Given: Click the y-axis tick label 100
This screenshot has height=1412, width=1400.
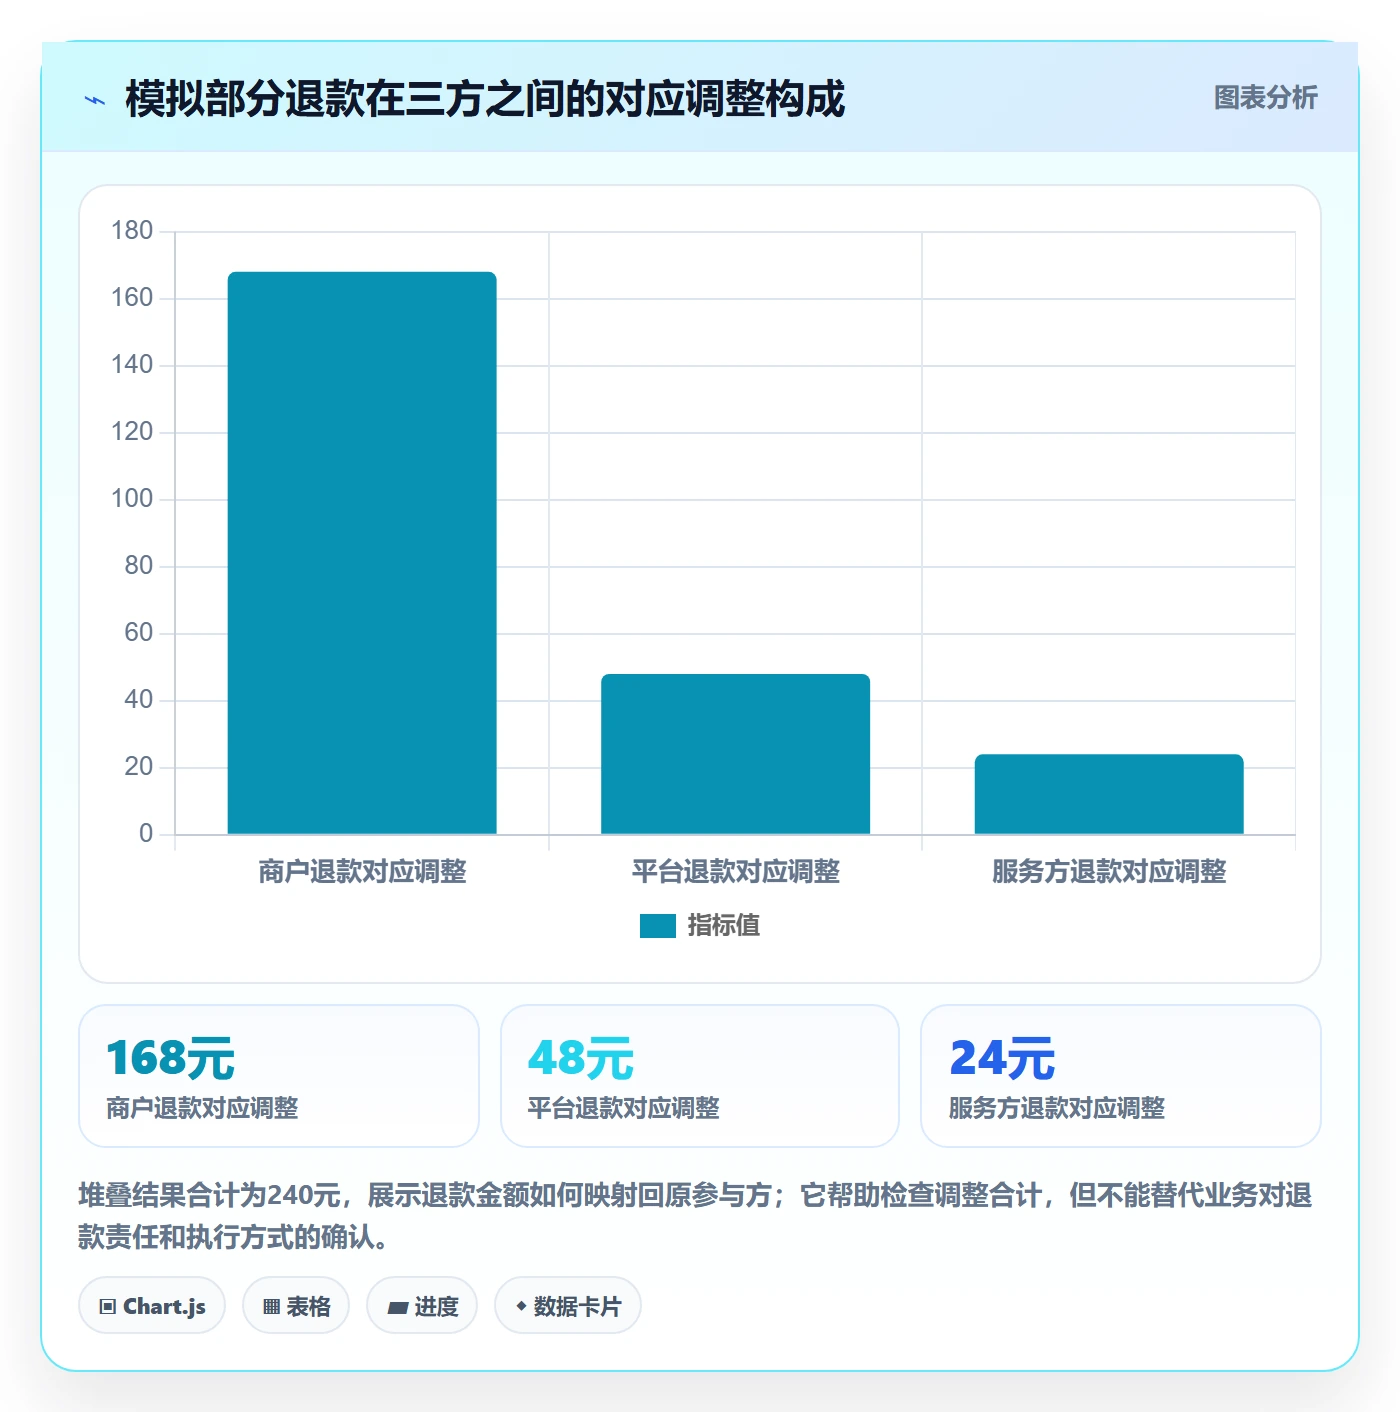Looking at the screenshot, I should (x=132, y=499).
